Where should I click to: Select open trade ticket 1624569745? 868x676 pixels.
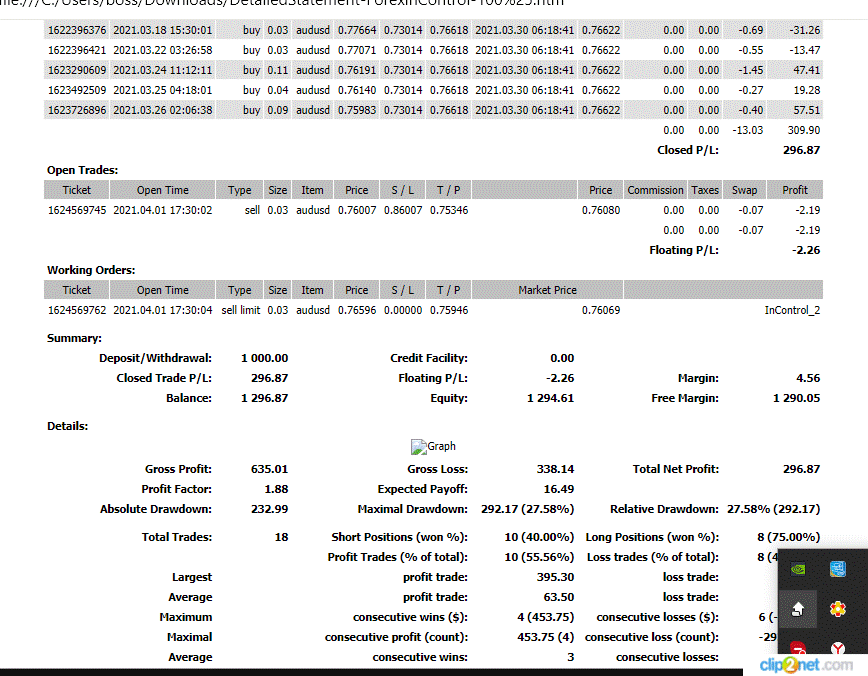[x=77, y=210]
